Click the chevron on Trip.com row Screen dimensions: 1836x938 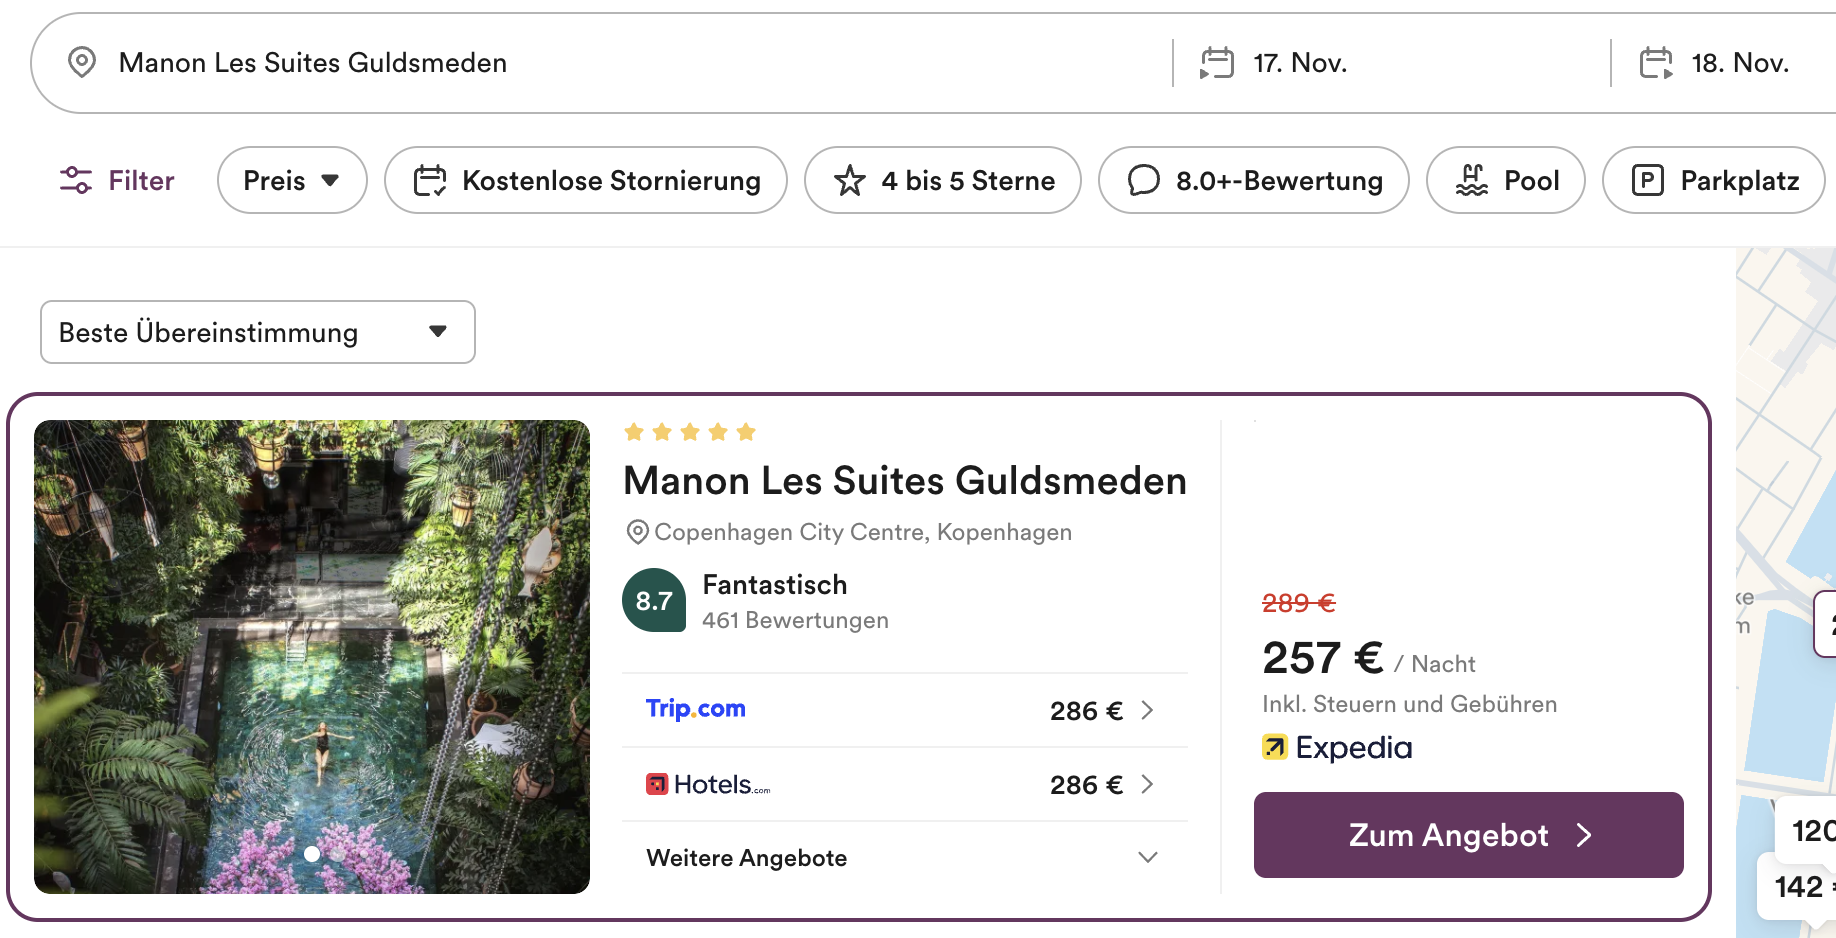click(x=1148, y=710)
